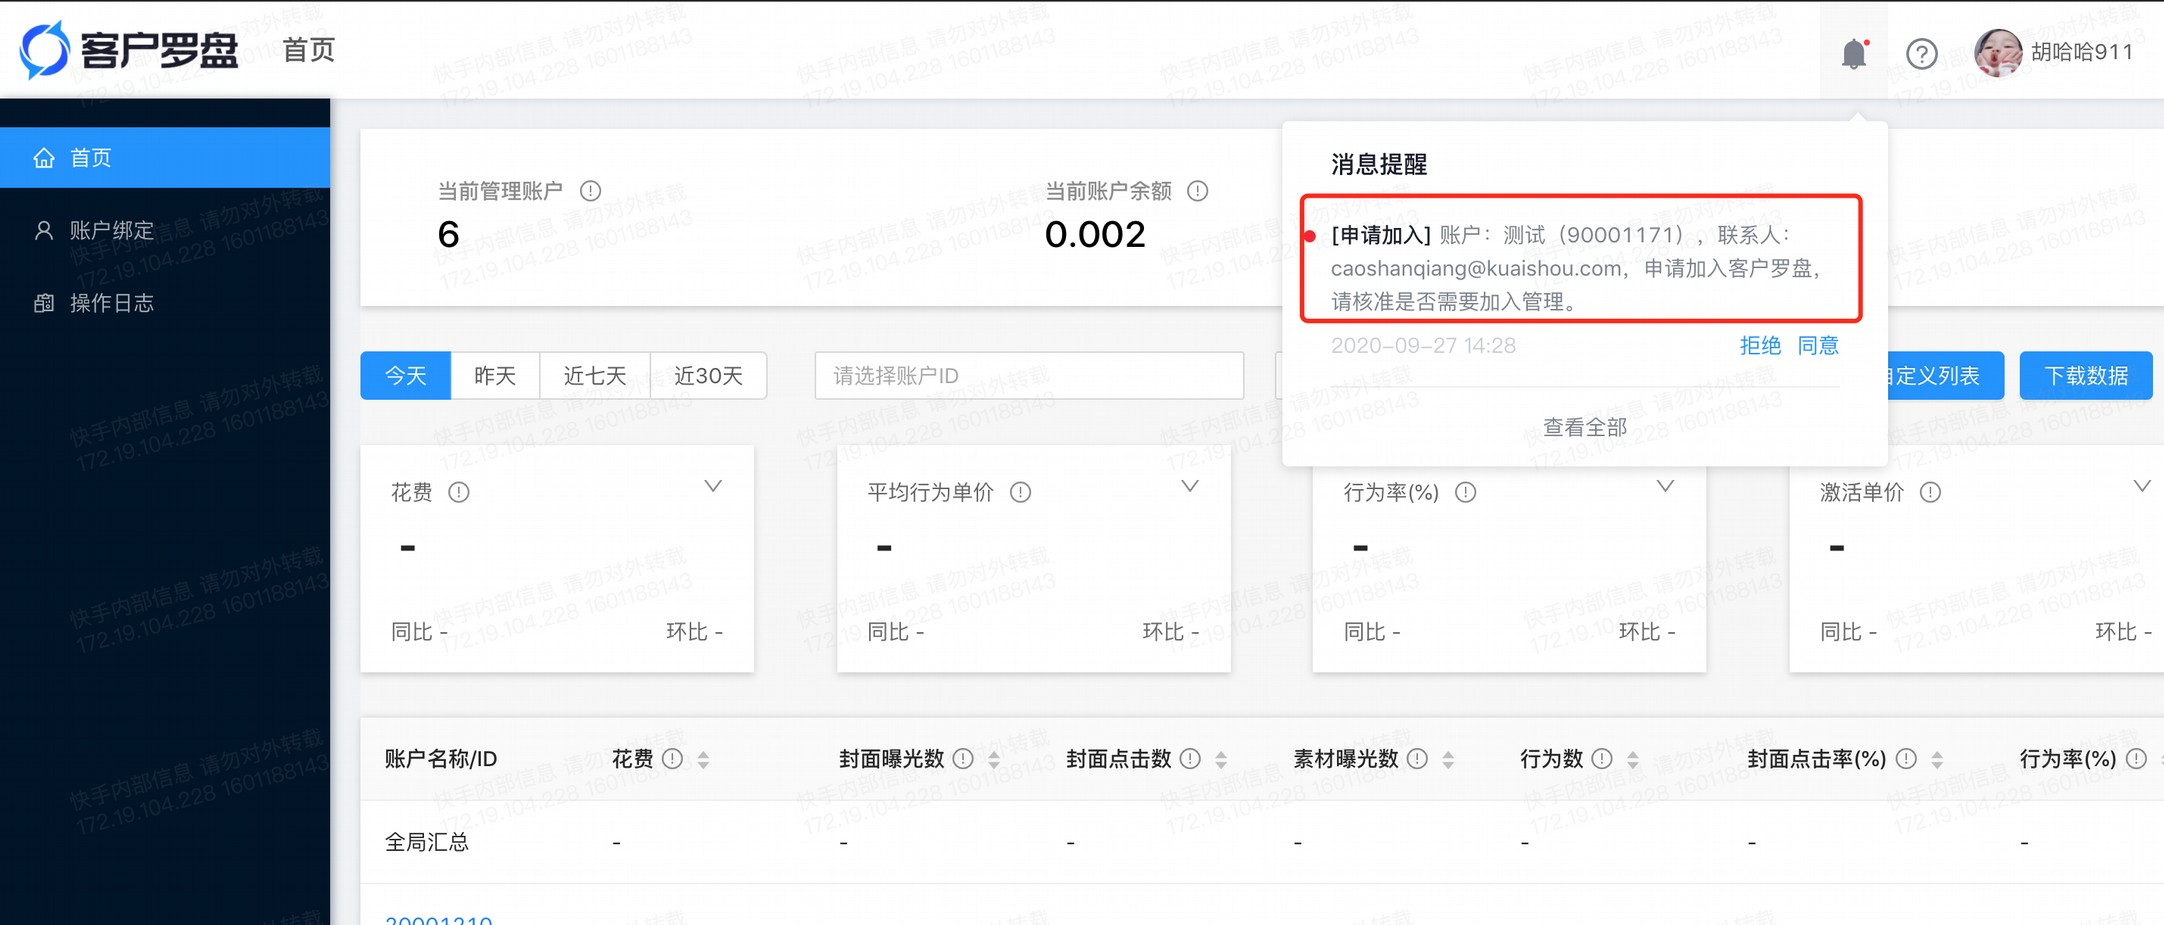Select the home icon beside 首页 in sidebar
Viewport: 2164px width, 925px height.
44,157
